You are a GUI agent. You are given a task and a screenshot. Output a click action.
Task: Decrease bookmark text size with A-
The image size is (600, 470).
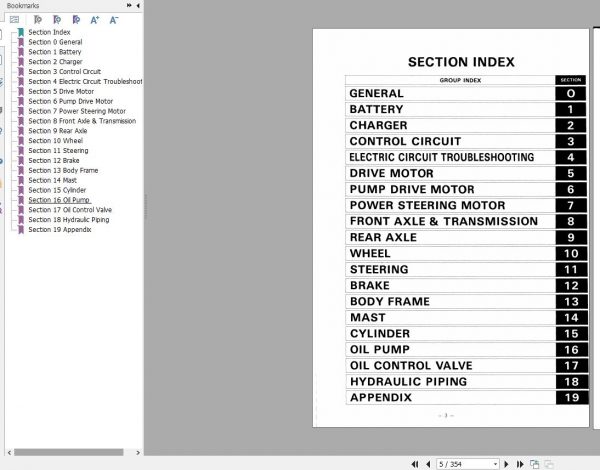(114, 20)
